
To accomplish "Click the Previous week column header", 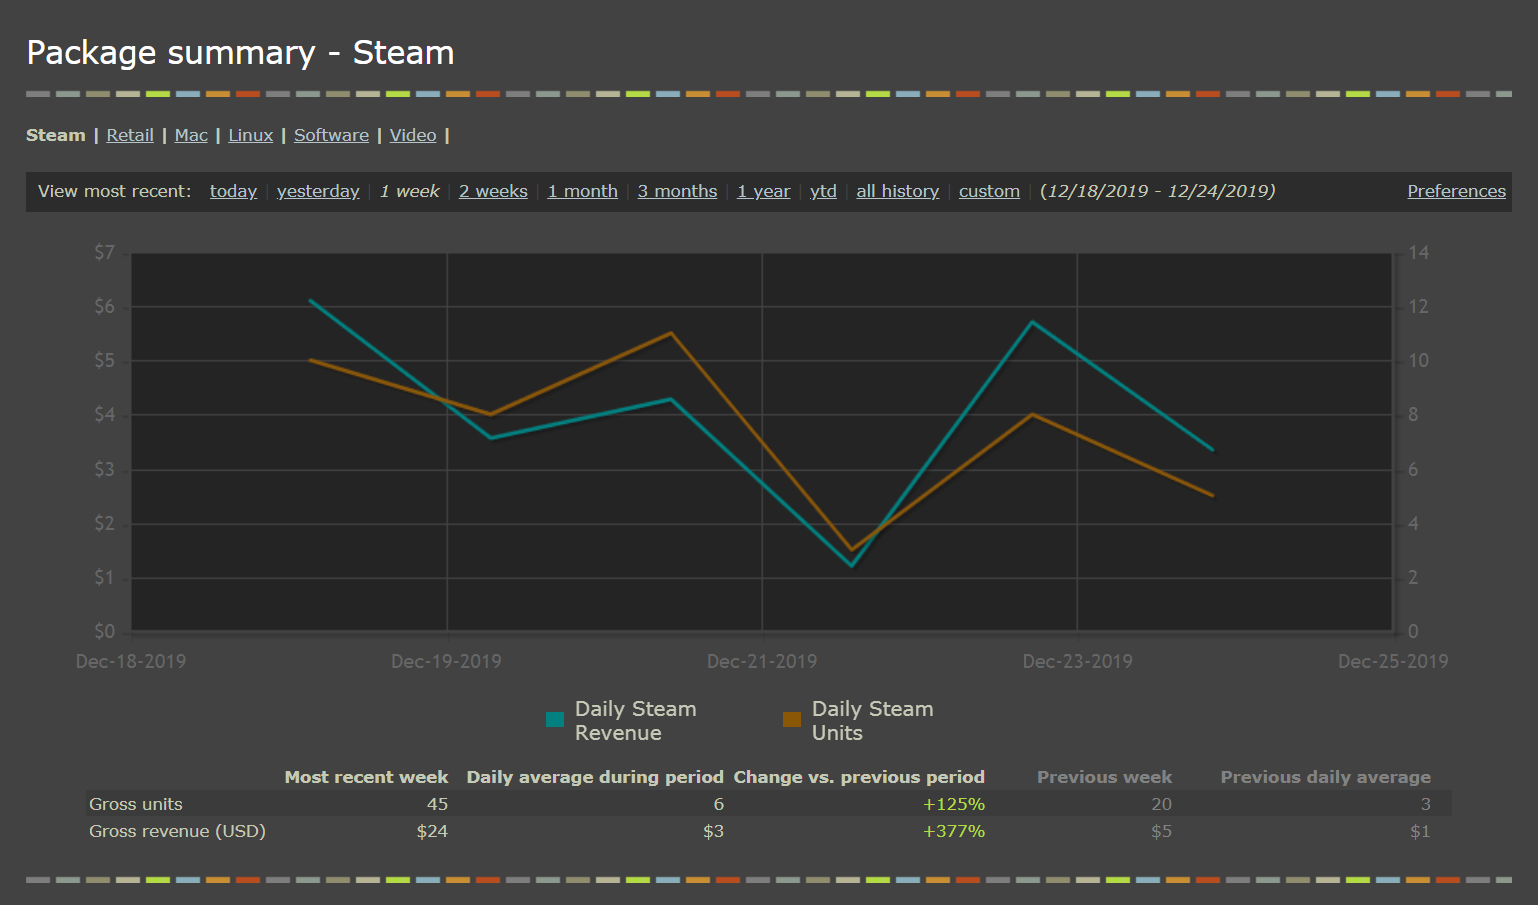I will [x=1104, y=777].
